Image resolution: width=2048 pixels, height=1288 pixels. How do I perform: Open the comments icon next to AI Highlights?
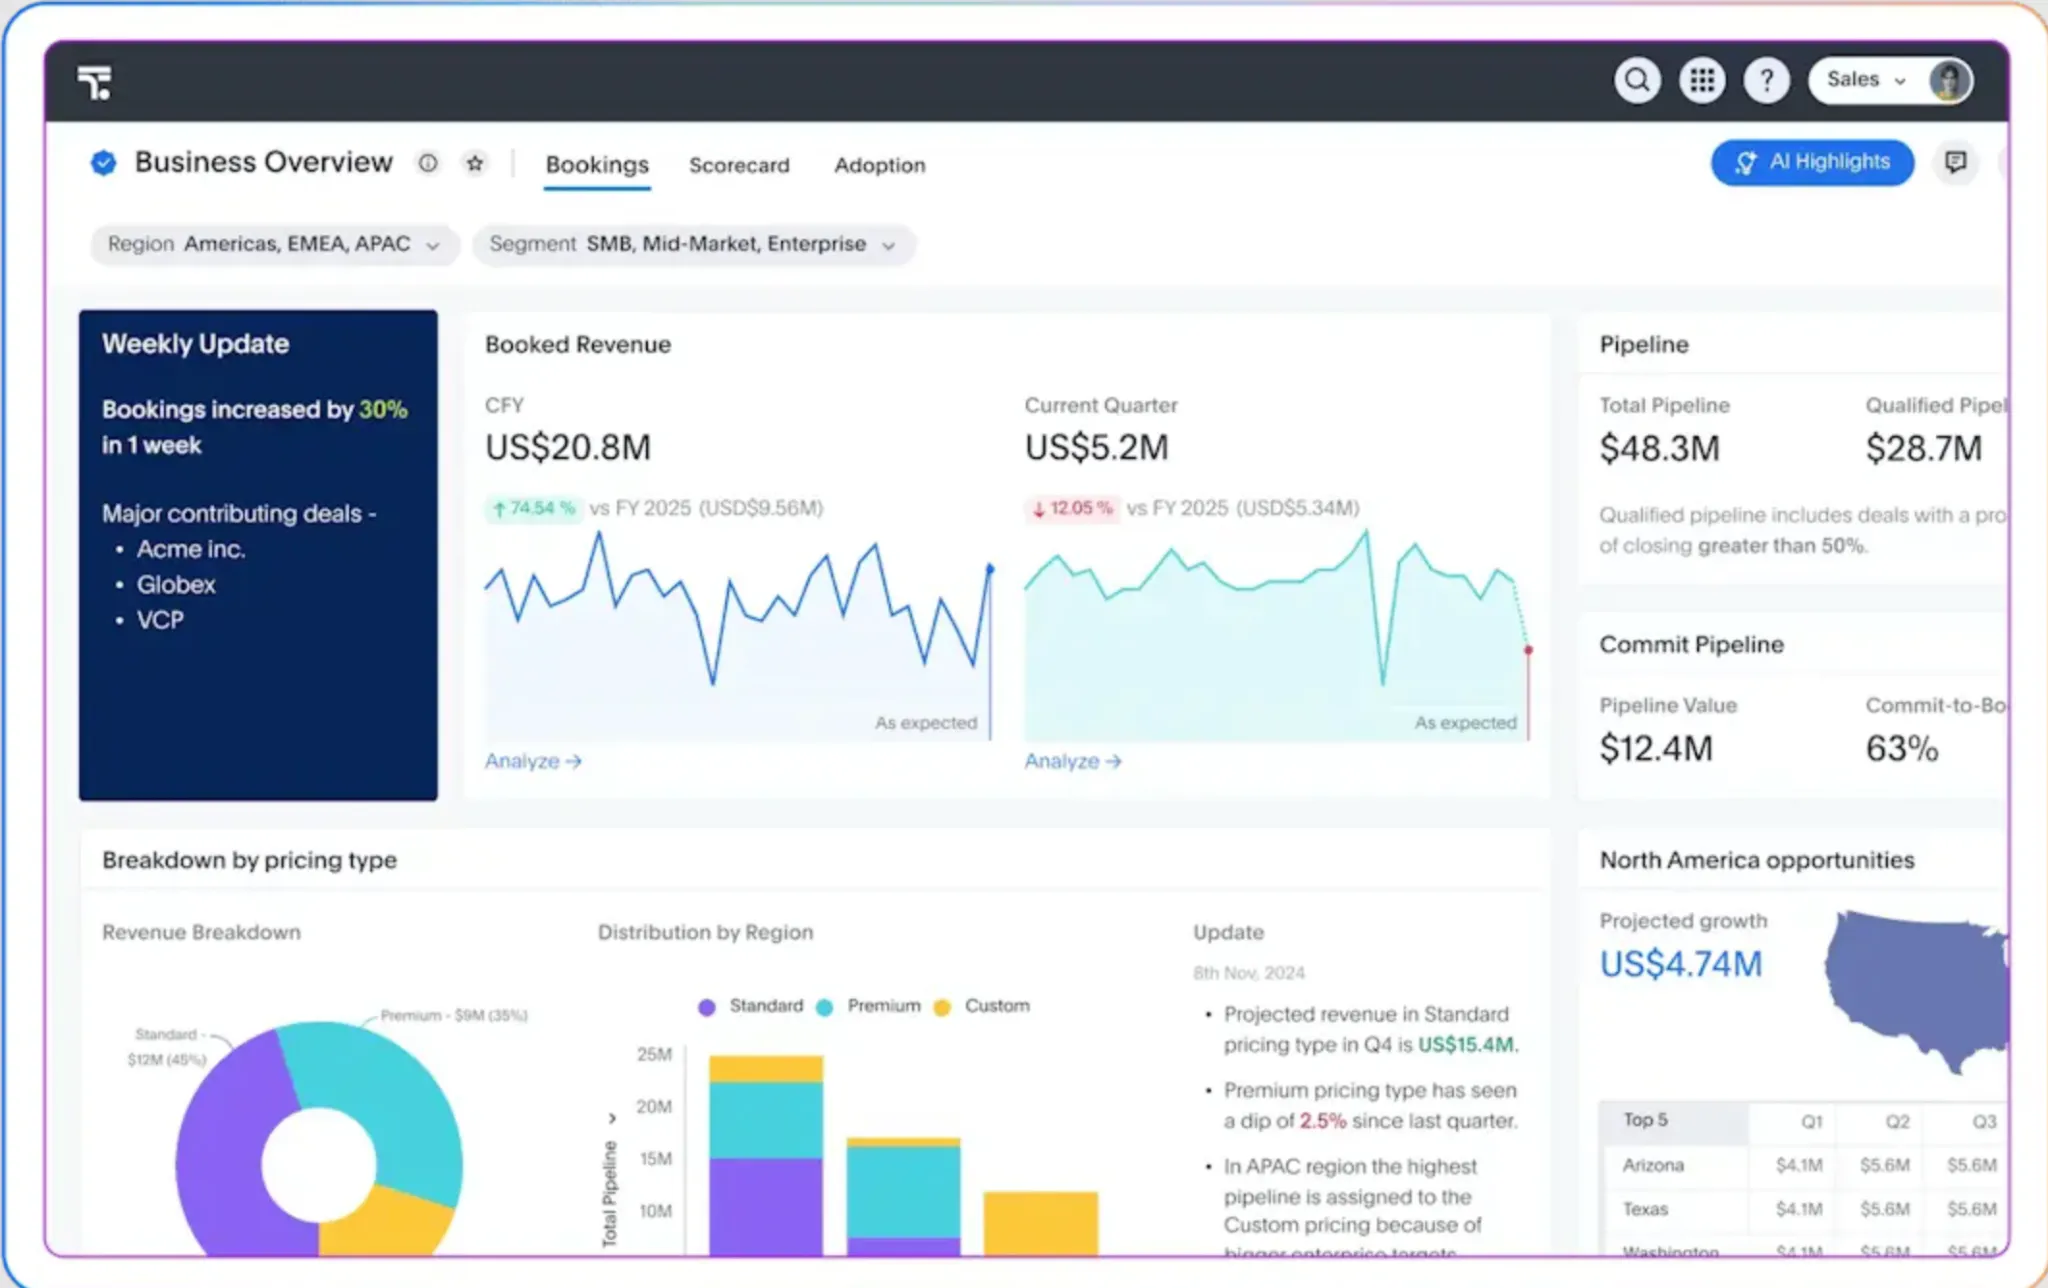(x=1955, y=162)
